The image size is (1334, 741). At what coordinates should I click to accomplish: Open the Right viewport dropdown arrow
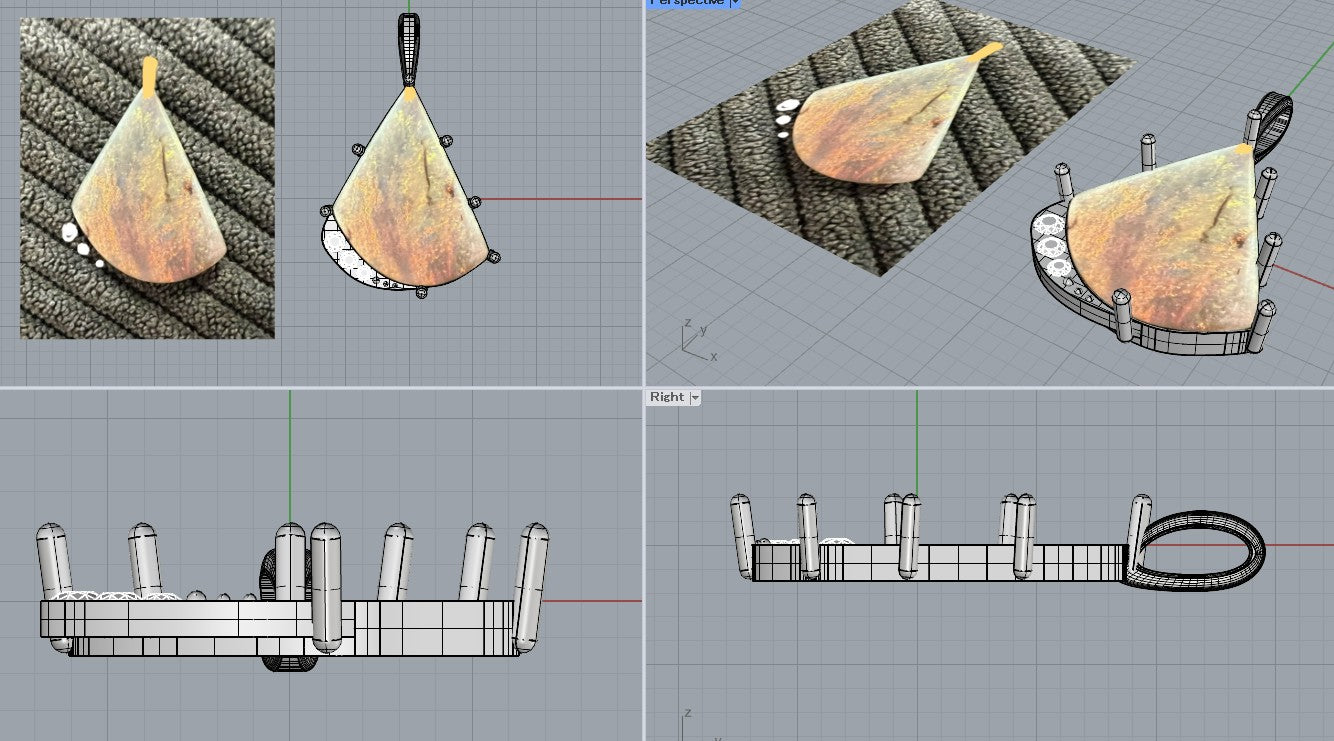click(695, 398)
